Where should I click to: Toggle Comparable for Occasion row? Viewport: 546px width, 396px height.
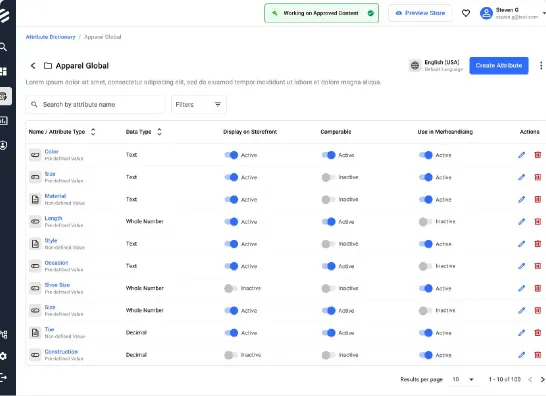(x=328, y=266)
